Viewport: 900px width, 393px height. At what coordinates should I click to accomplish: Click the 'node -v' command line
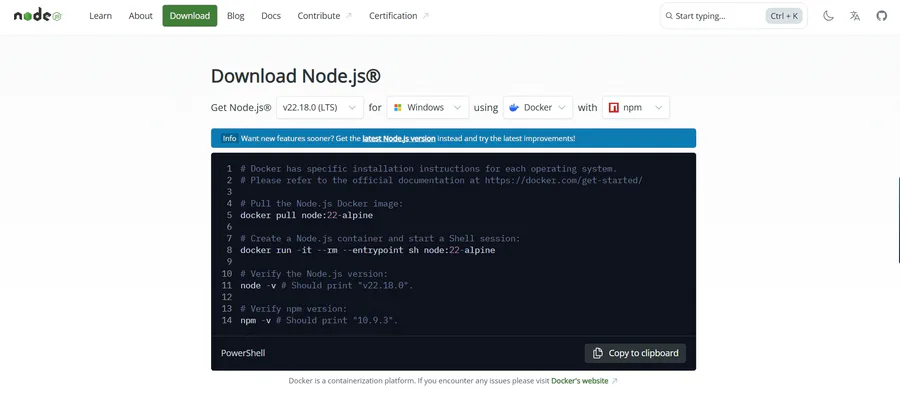tap(327, 285)
